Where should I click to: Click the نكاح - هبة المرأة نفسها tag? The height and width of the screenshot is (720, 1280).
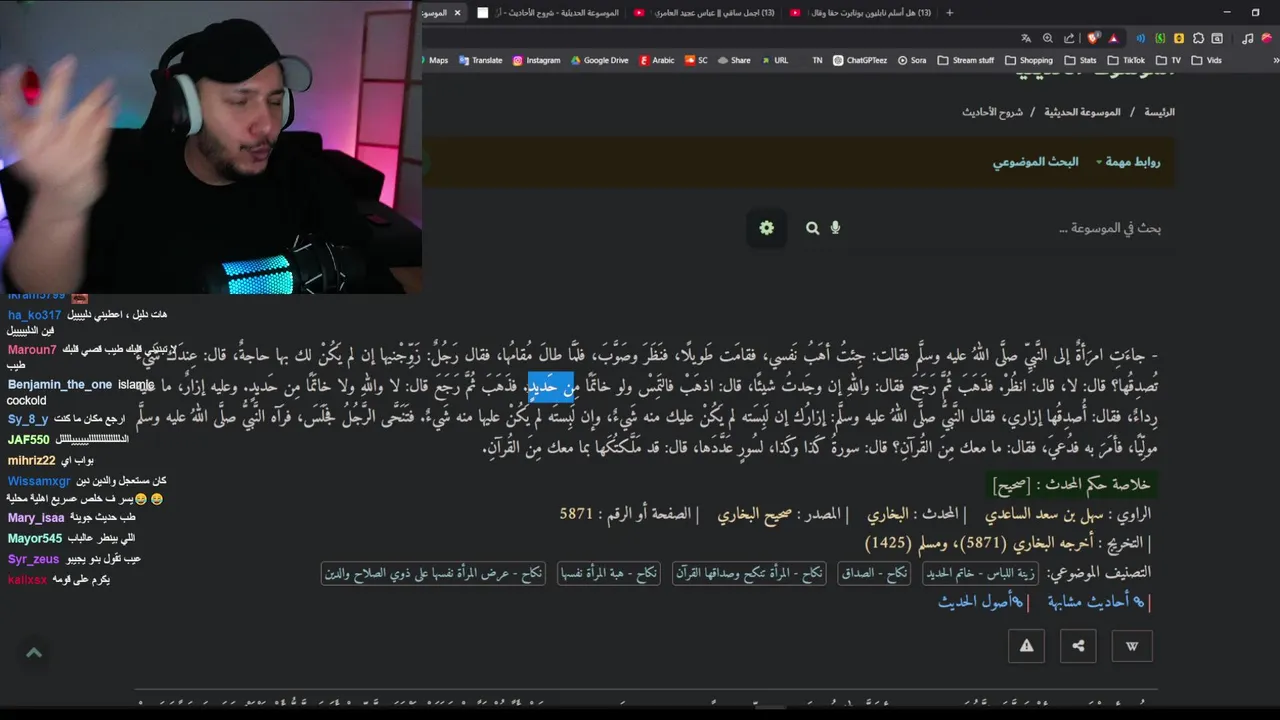(608, 573)
